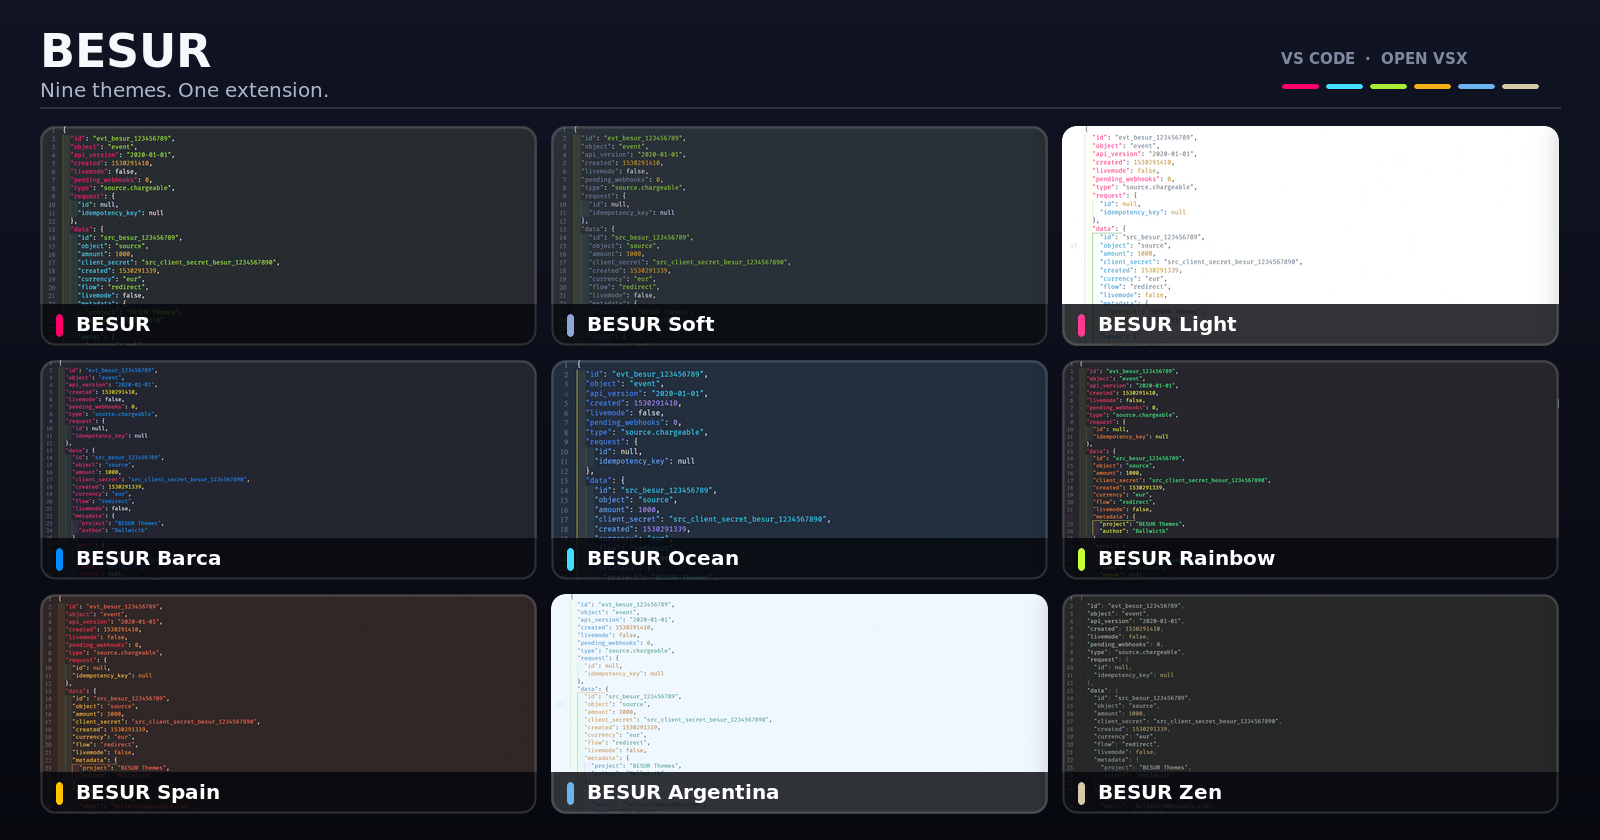The height and width of the screenshot is (840, 1600).
Task: Pick the blue accent pill beside BESUR Barca
Action: (x=60, y=559)
